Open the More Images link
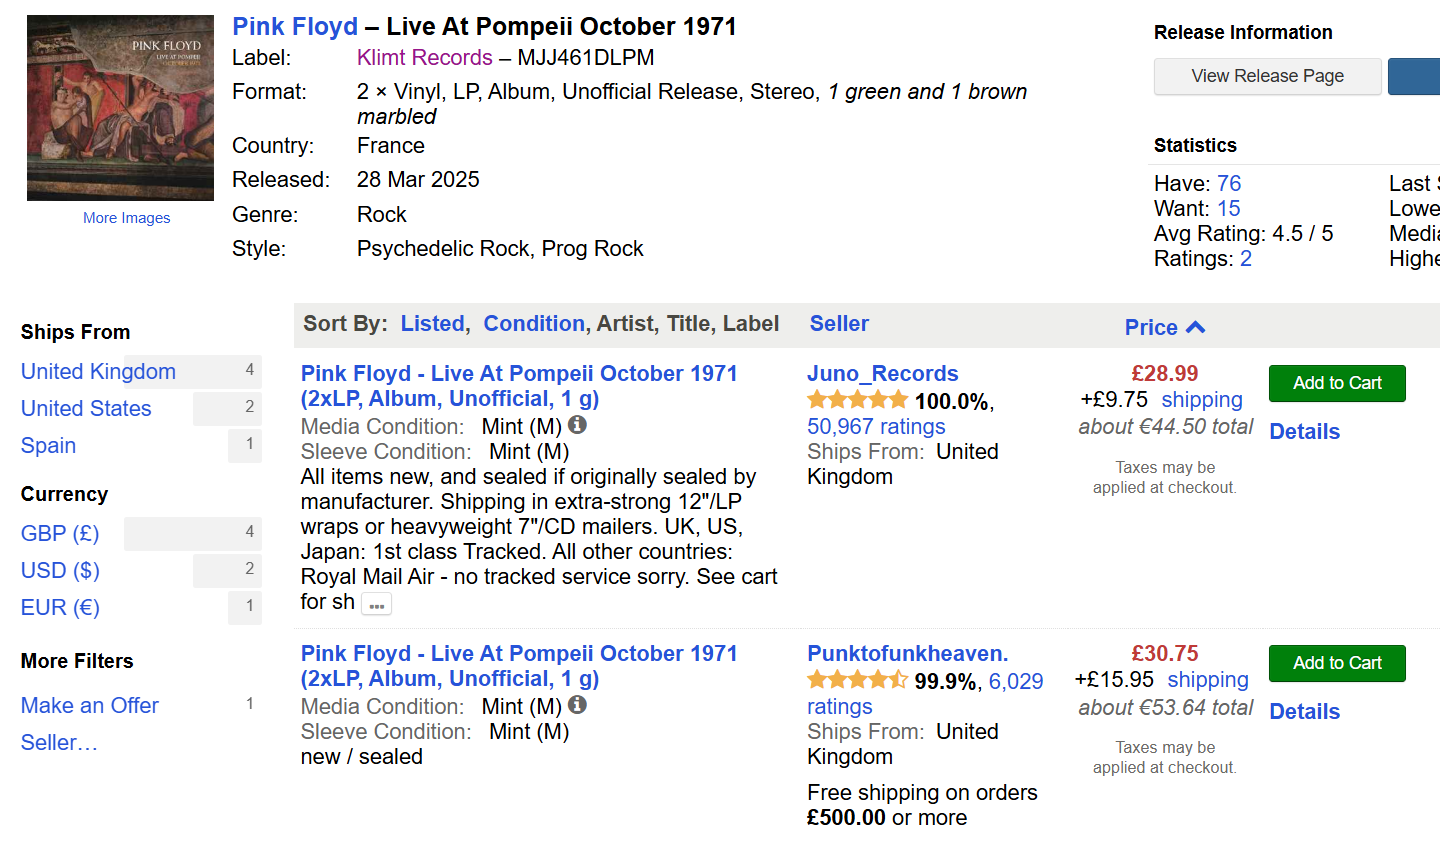Image resolution: width=1440 pixels, height=855 pixels. (x=126, y=218)
